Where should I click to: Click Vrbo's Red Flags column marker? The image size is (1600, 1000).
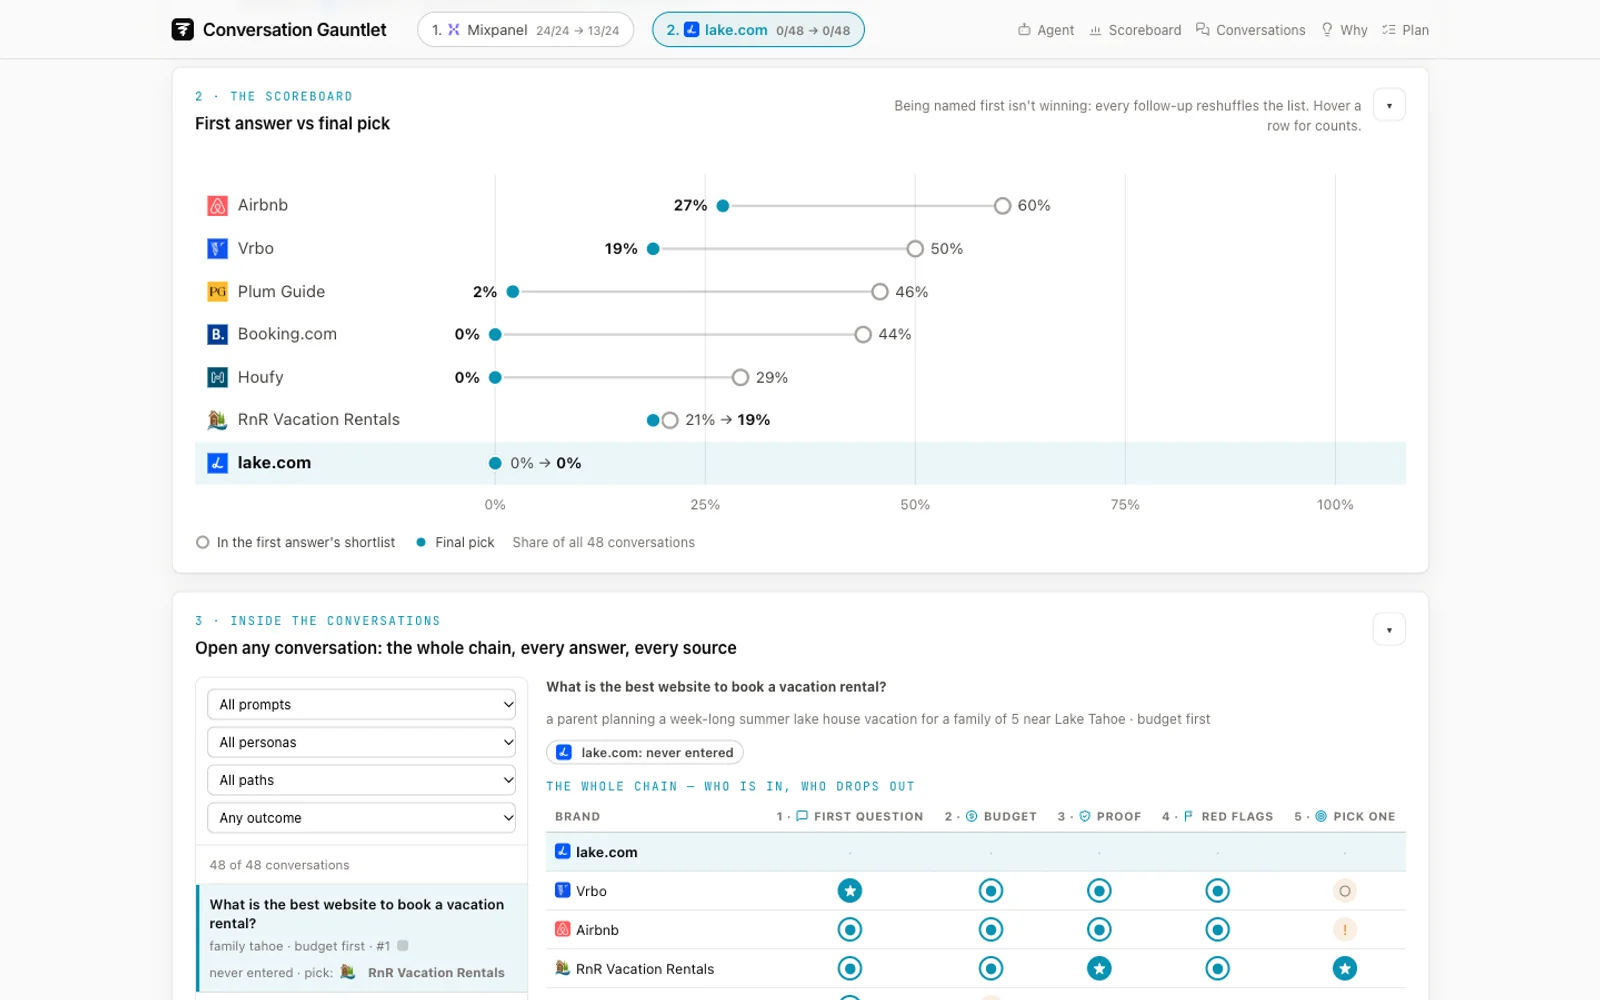coord(1217,891)
